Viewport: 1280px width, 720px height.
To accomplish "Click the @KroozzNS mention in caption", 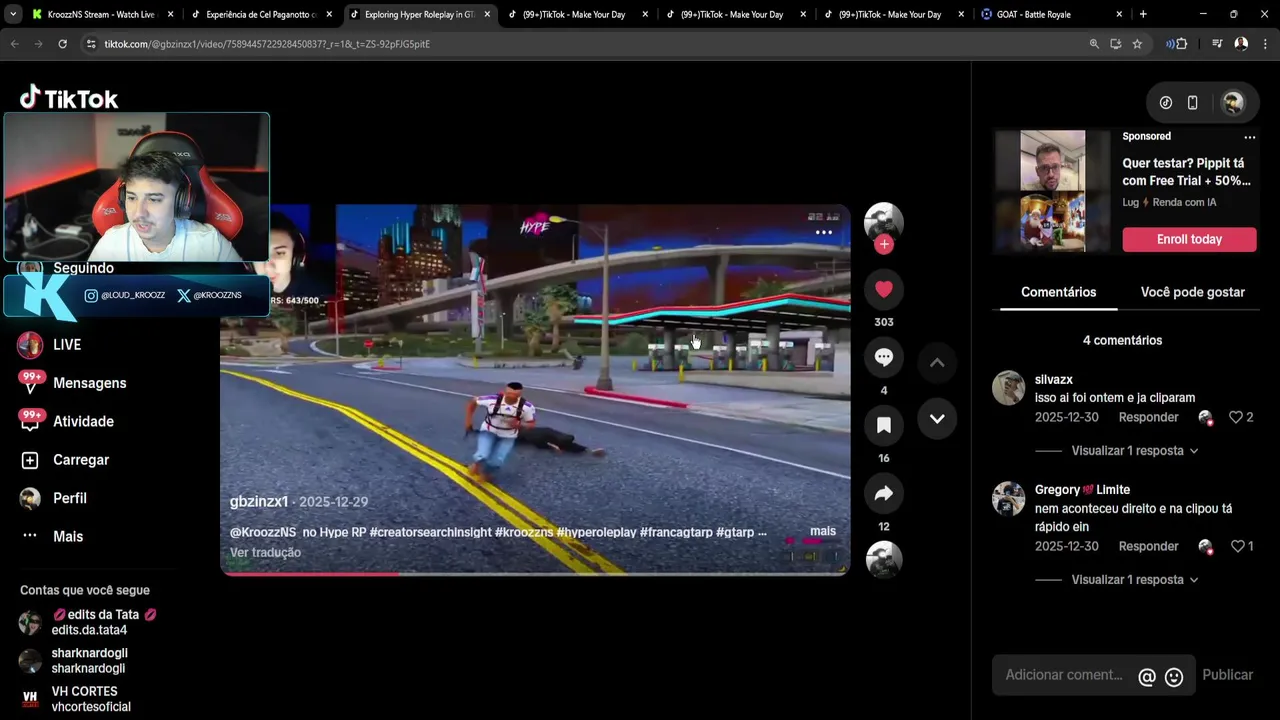I will [x=263, y=532].
